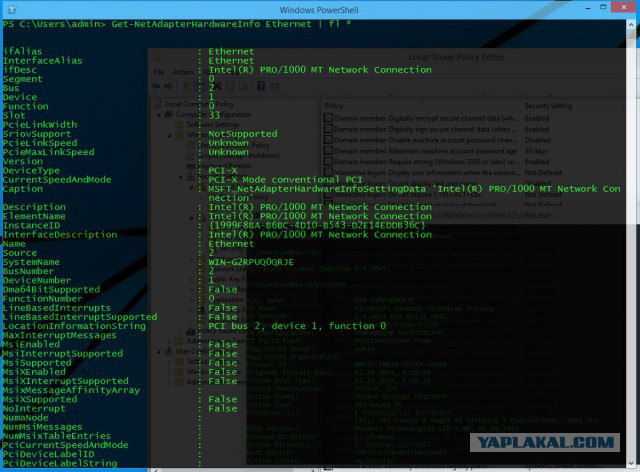The height and width of the screenshot is (472, 640).
Task: Click the Export List icon in Policy Editor toolbar
Action: click(243, 86)
